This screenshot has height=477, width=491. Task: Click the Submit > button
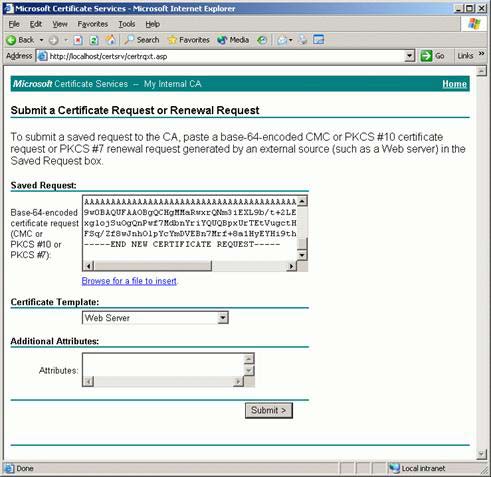(x=269, y=410)
